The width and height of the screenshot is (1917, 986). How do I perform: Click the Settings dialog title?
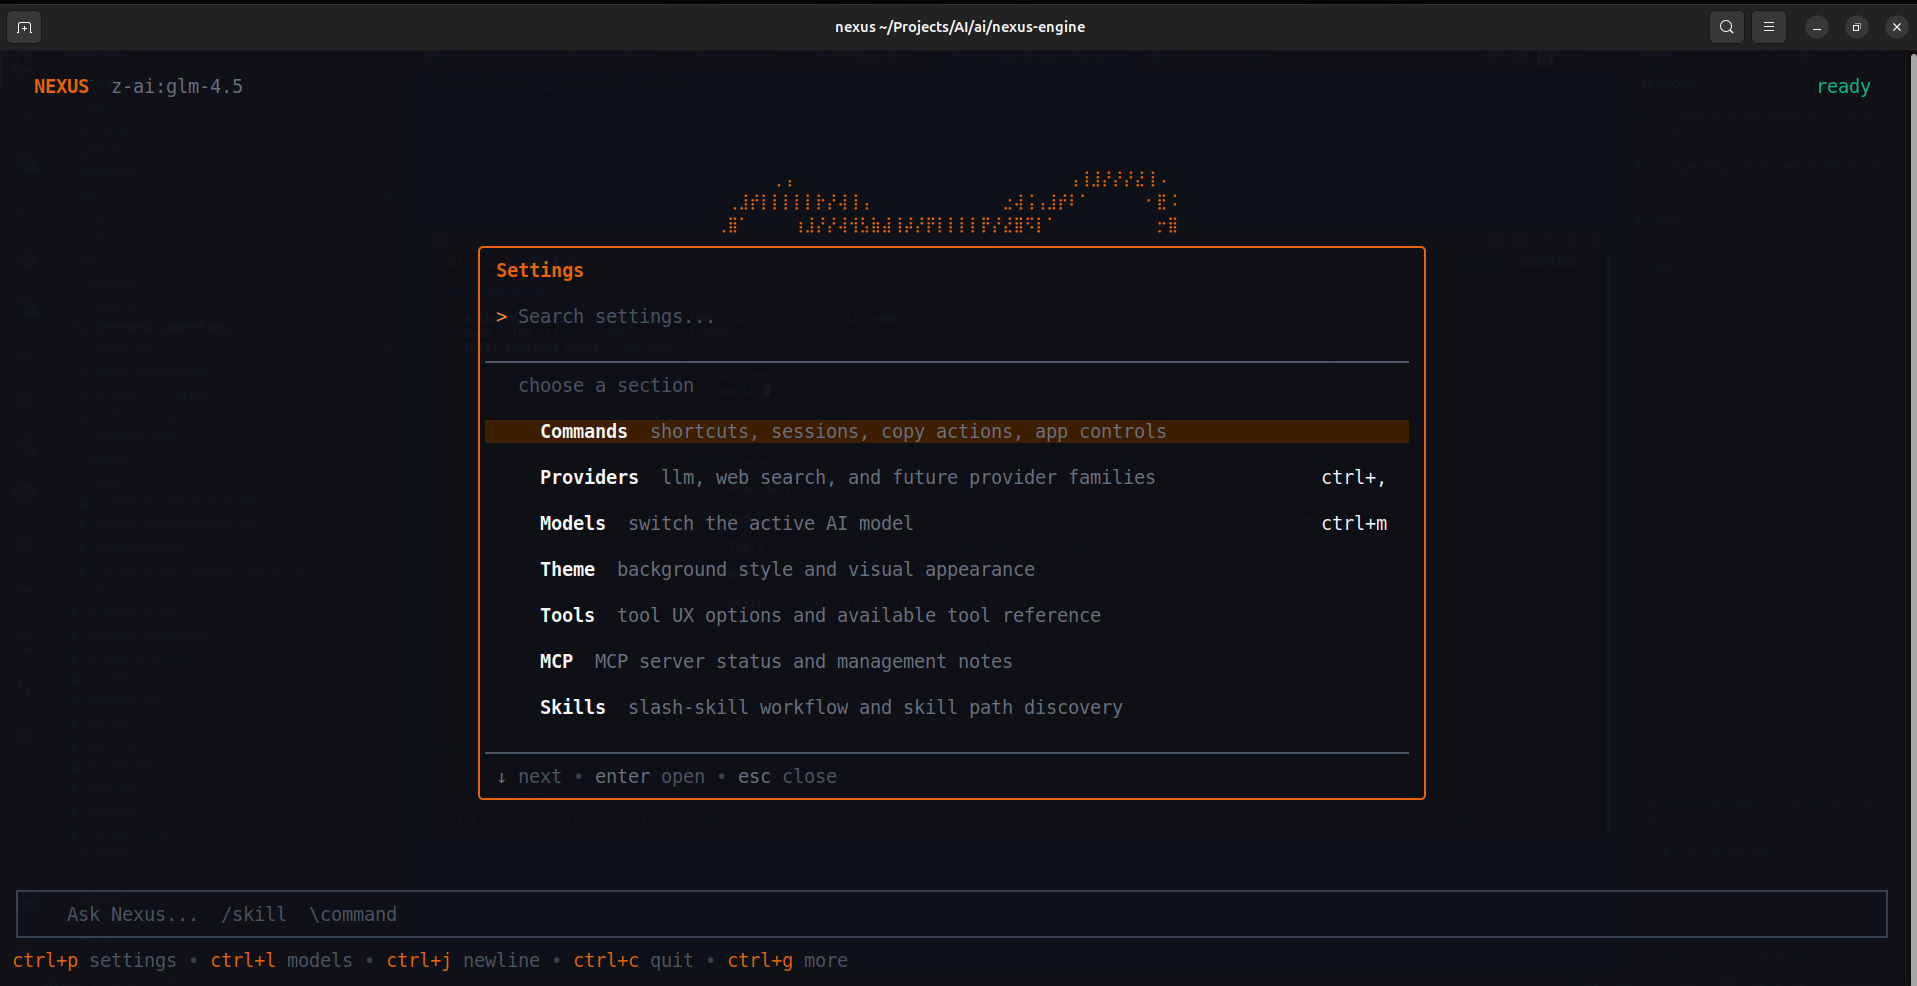tap(540, 270)
